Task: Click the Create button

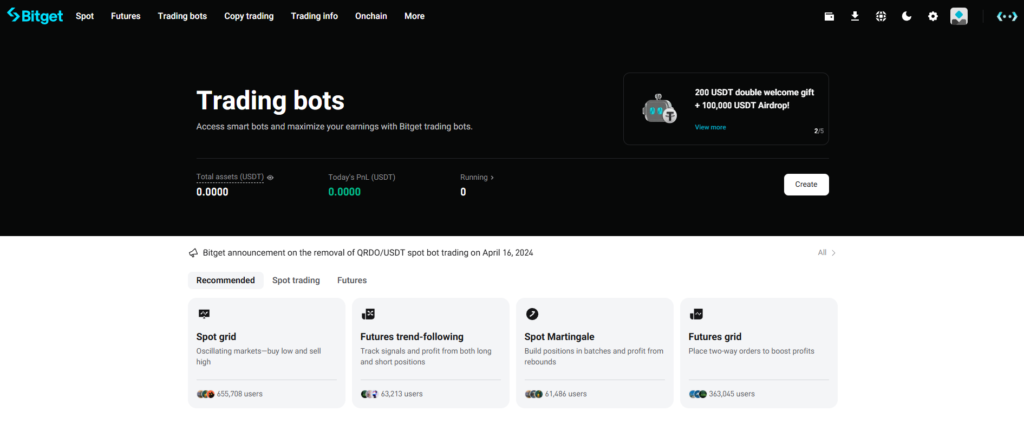Action: pyautogui.click(x=806, y=184)
